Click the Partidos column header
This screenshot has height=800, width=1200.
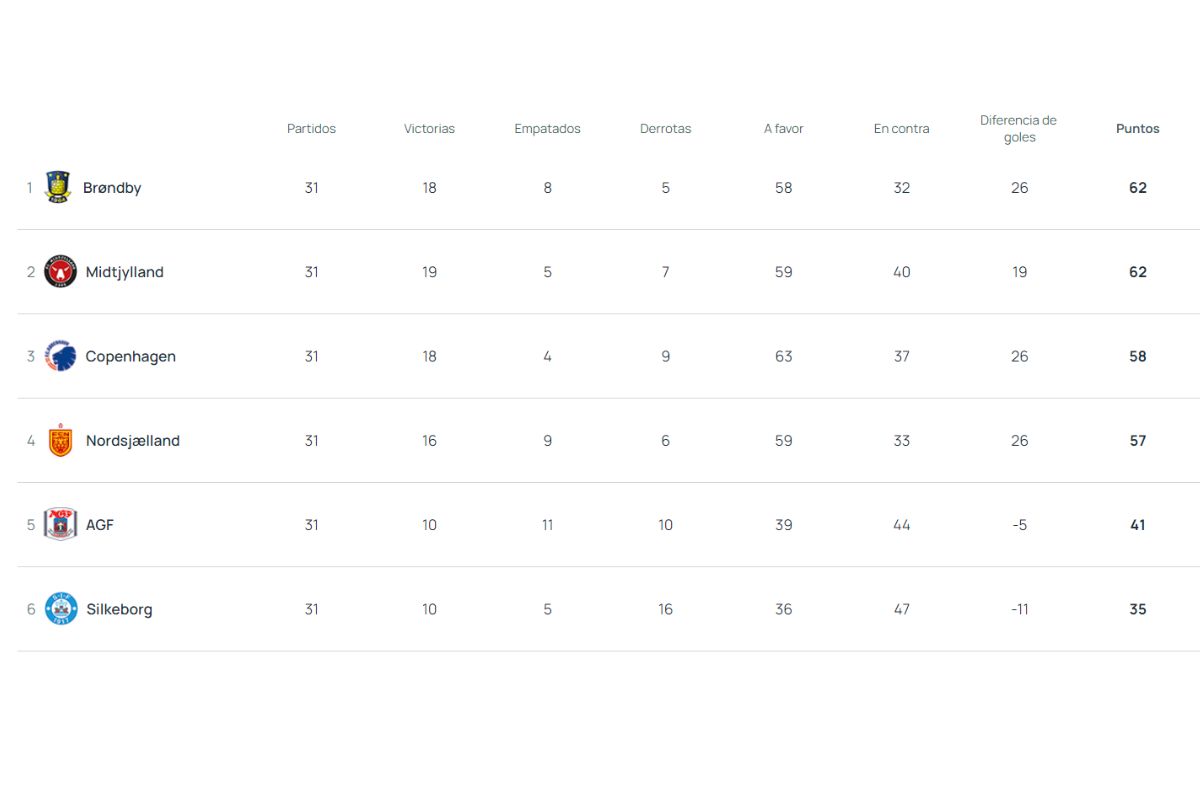311,129
